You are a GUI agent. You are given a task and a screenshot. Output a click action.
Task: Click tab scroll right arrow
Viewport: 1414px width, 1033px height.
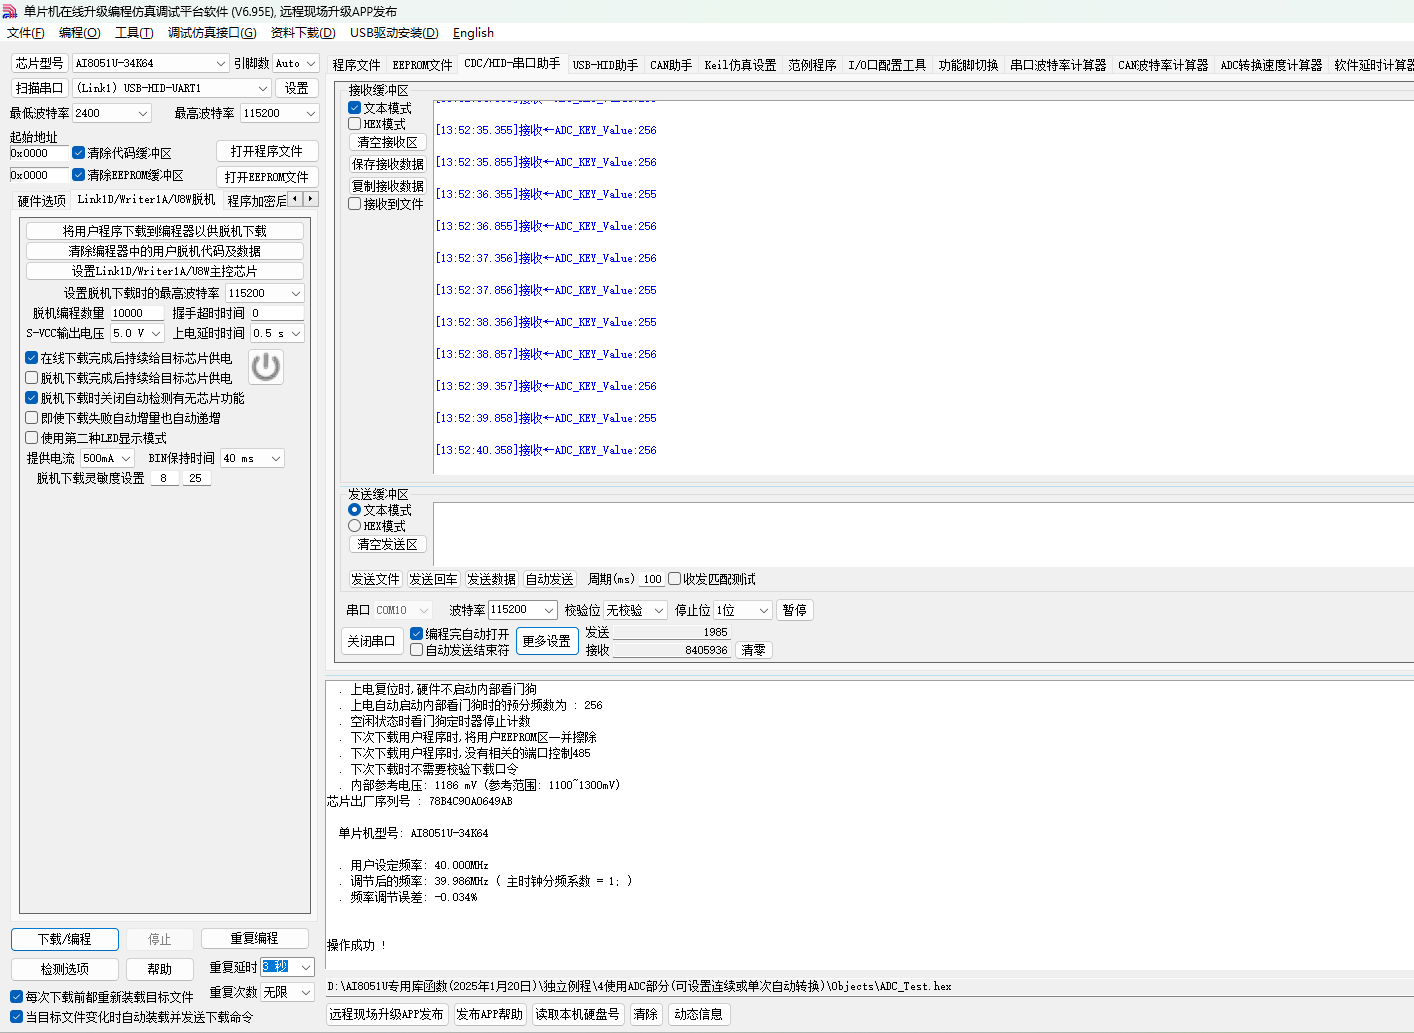coord(310,199)
